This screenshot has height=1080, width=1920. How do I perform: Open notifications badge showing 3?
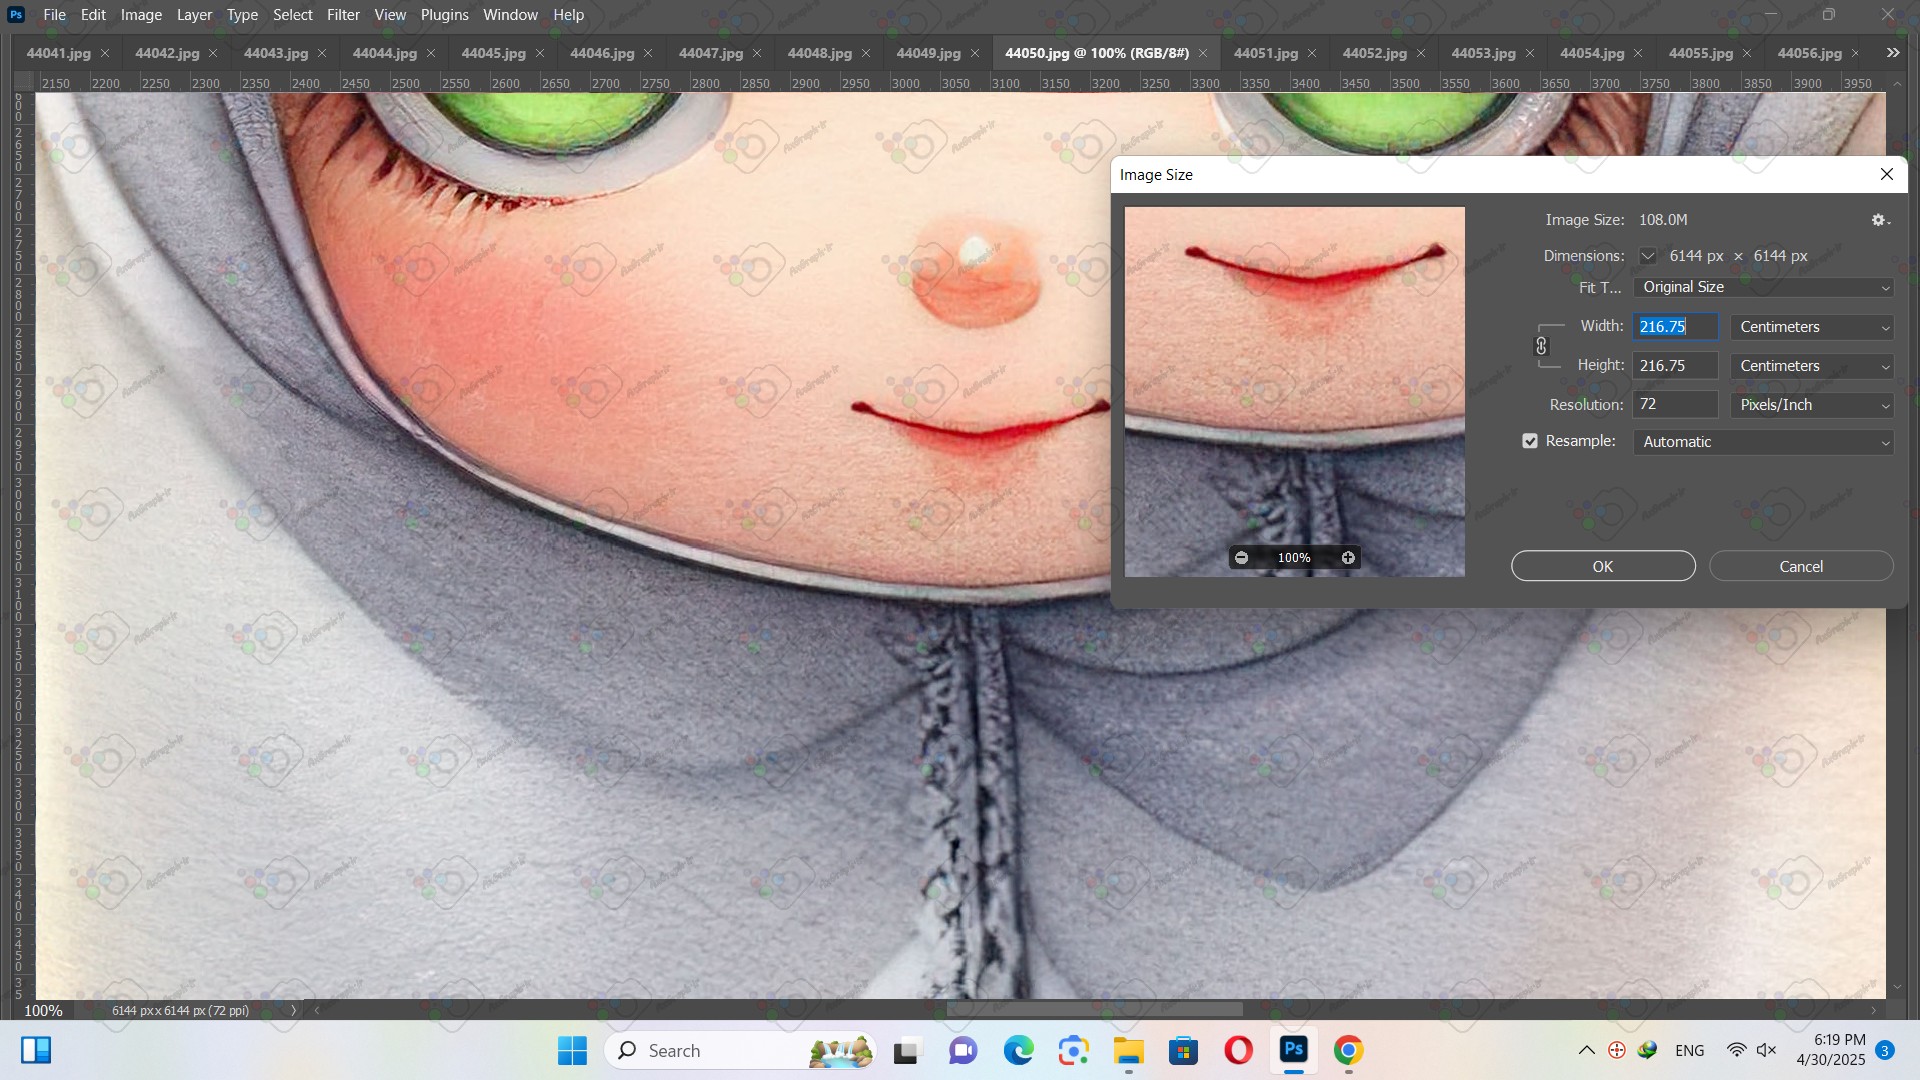pyautogui.click(x=1885, y=1050)
